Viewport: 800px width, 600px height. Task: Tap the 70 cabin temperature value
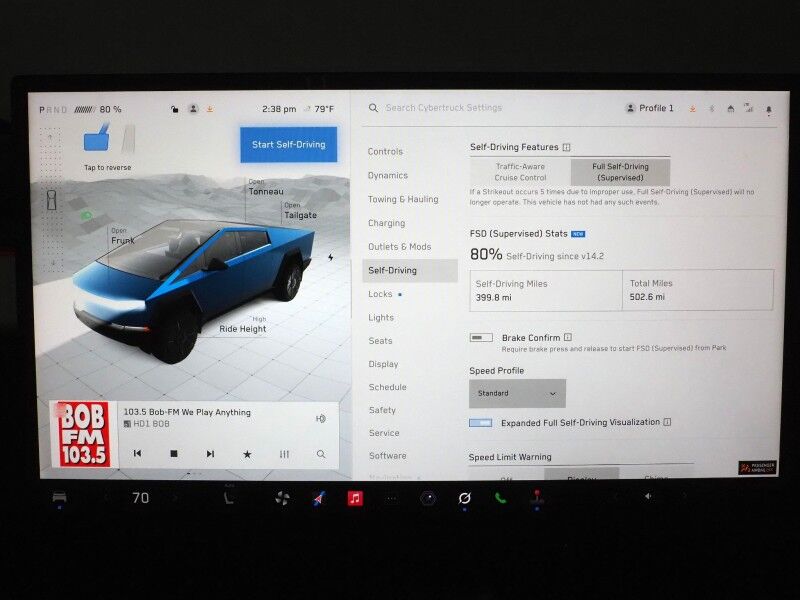click(140, 498)
